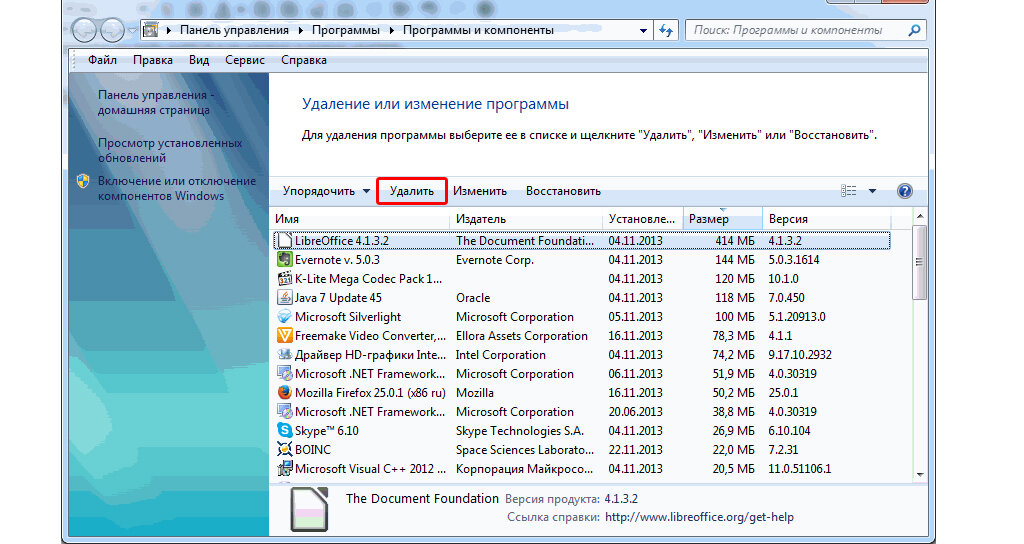Click the Изменить button

480,191
